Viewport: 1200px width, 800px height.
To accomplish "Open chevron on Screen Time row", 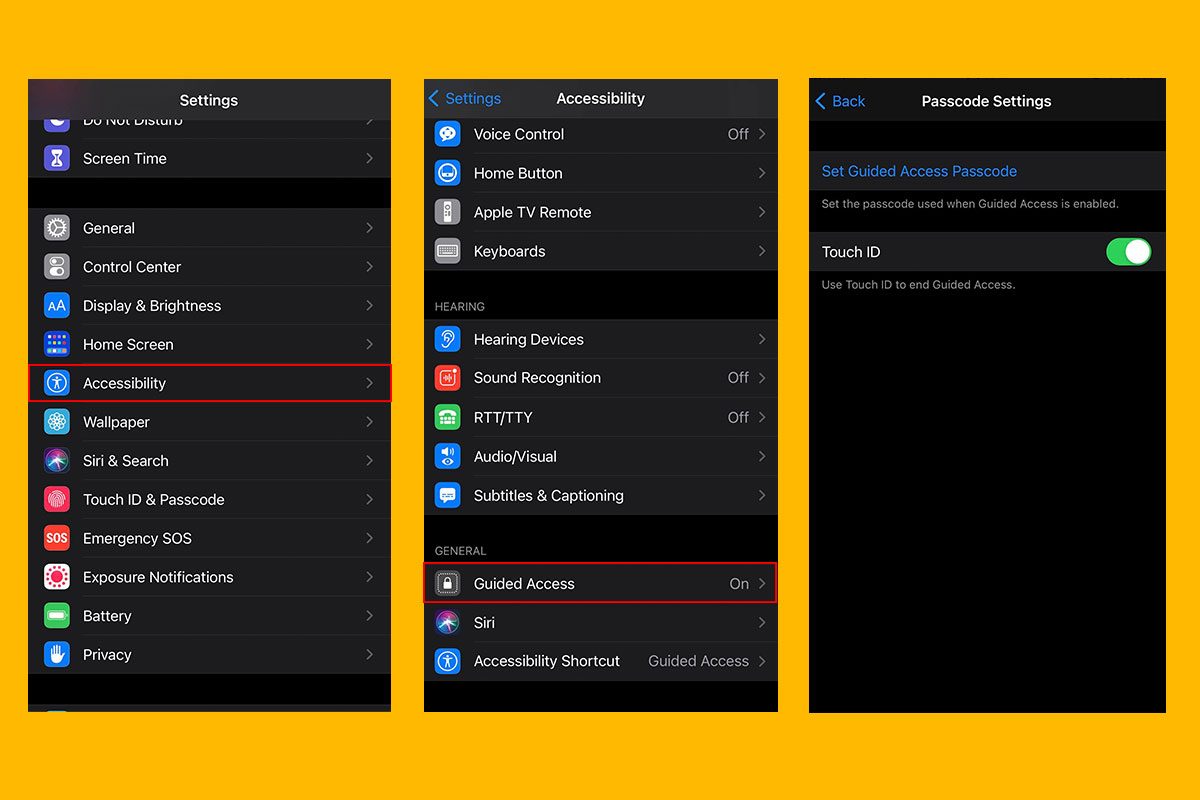I will 369,158.
